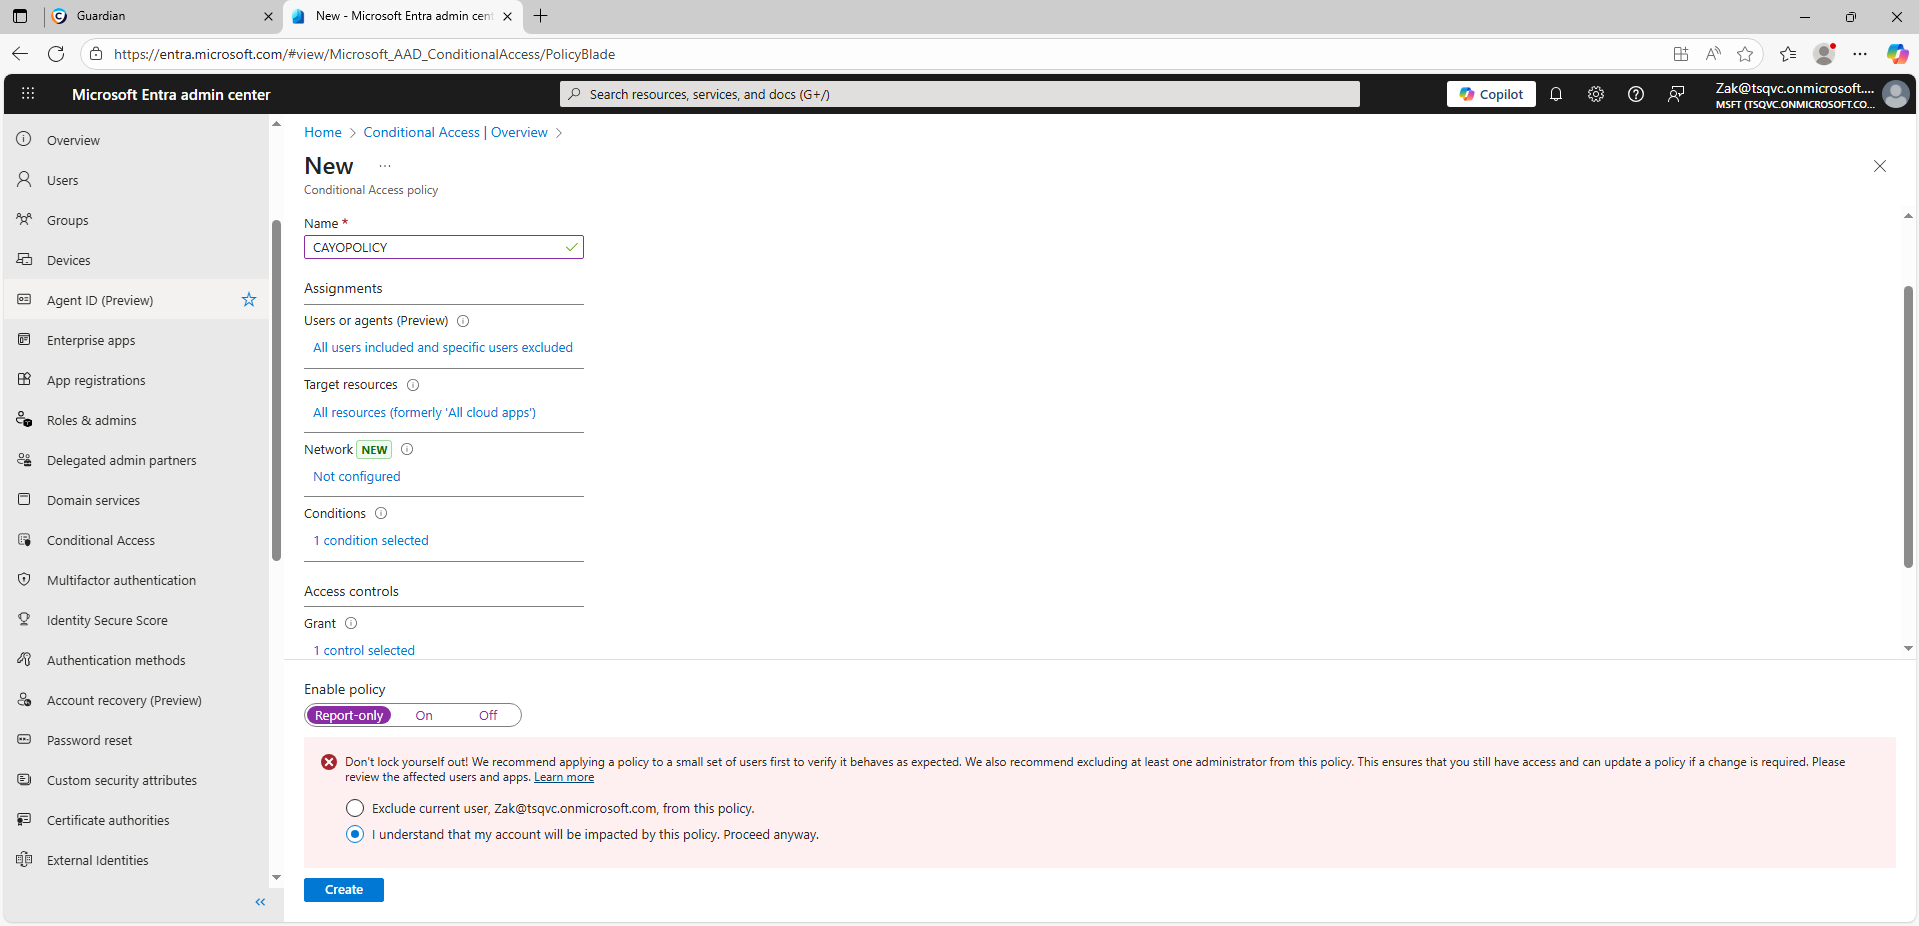This screenshot has height=926, width=1919.
Task: Expand '1 condition selected' under Conditions
Action: [x=371, y=541]
